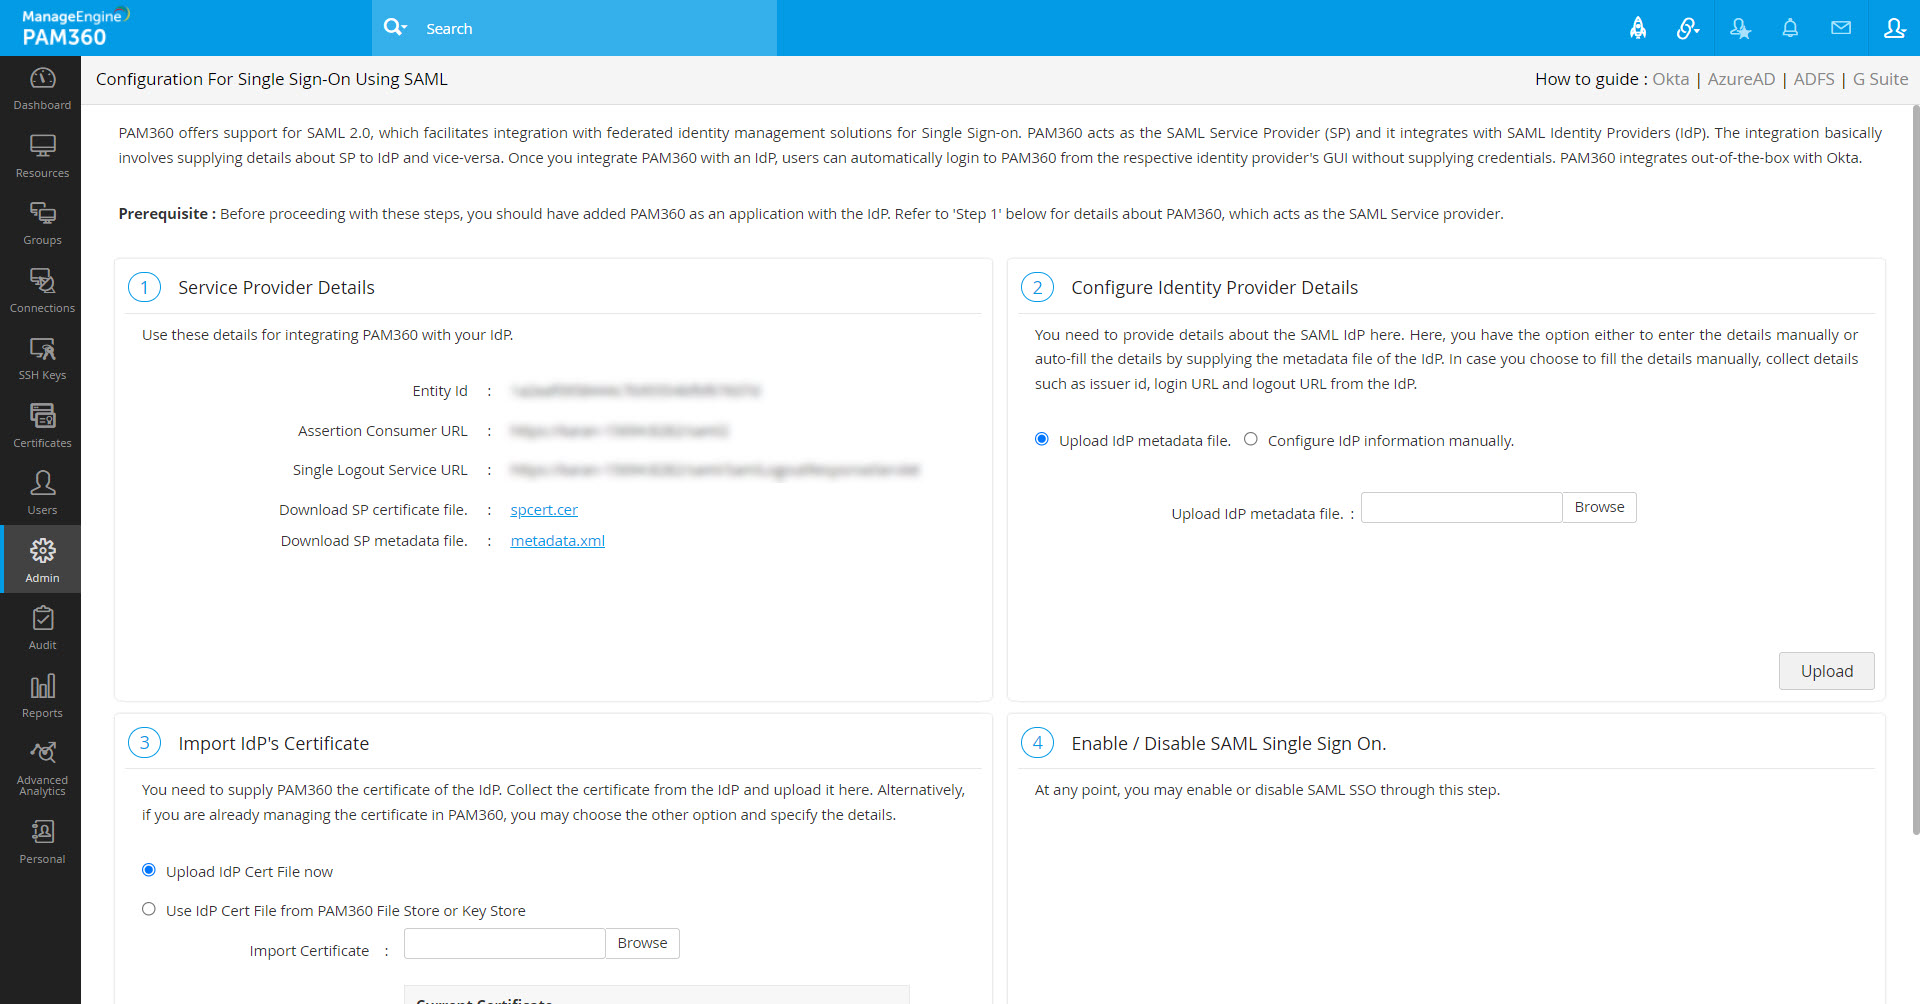Switch to the Users section in sidebar
This screenshot has width=1920, height=1004.
pyautogui.click(x=41, y=491)
